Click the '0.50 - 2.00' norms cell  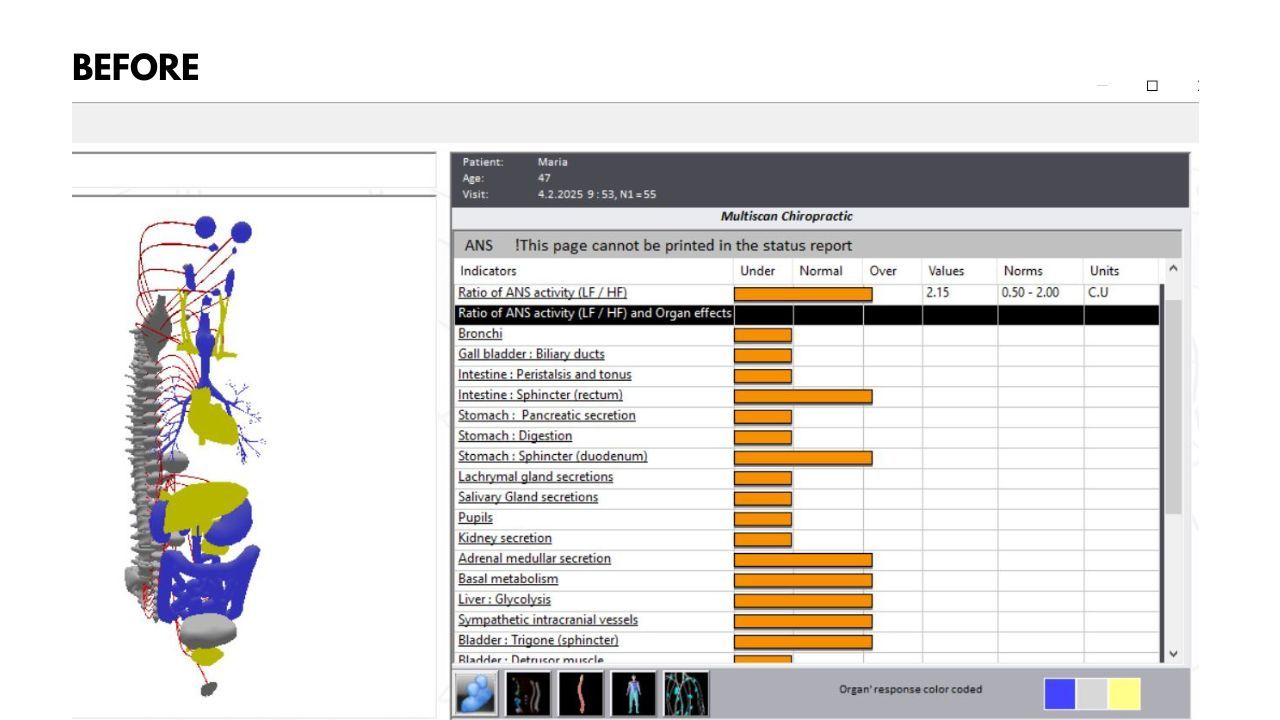1030,293
